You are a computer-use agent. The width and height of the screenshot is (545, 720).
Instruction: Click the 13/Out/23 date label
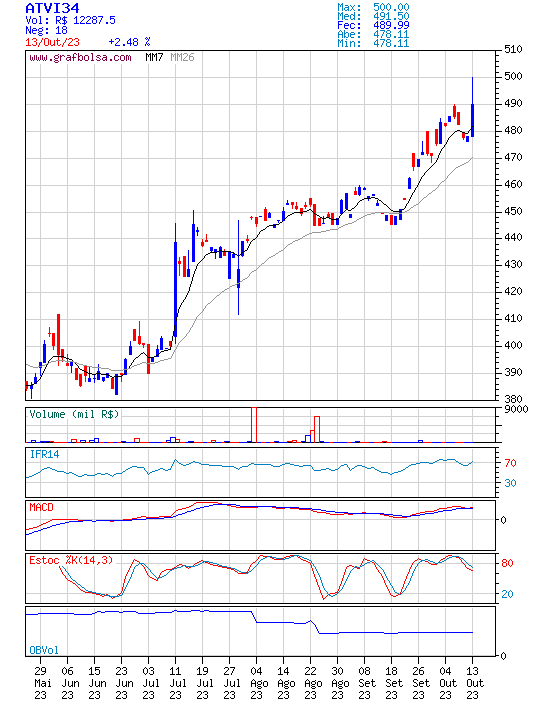click(x=52, y=42)
